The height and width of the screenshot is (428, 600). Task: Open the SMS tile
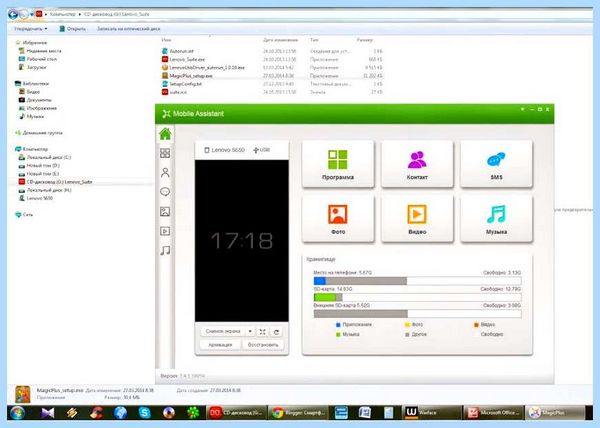point(496,164)
